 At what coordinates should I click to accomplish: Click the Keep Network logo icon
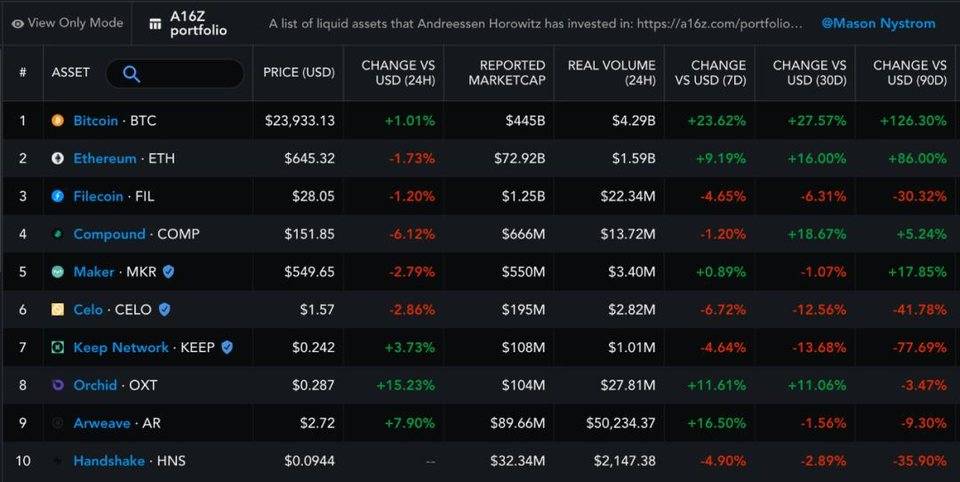click(x=58, y=348)
